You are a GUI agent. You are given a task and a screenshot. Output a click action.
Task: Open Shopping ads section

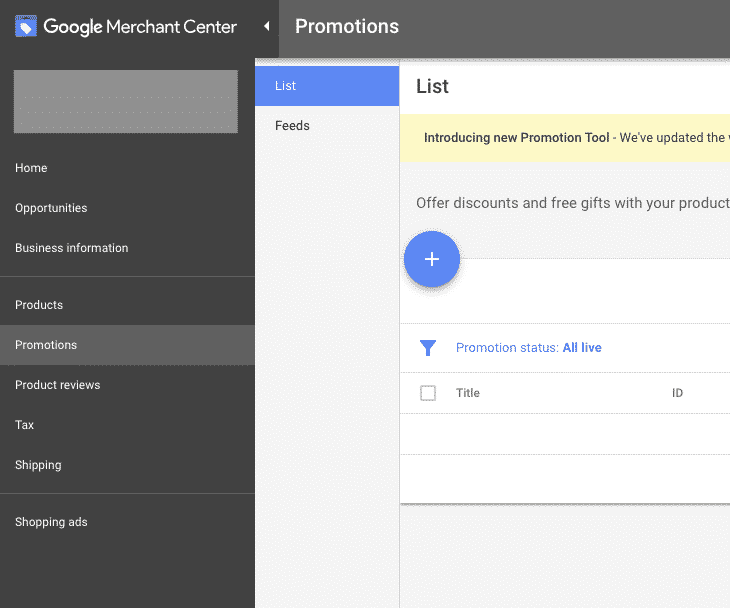coord(127,522)
